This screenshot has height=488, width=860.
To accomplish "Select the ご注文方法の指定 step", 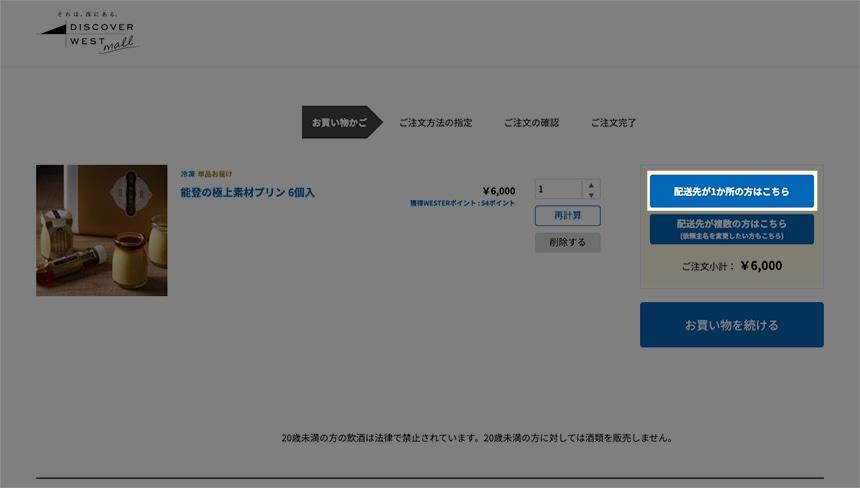I will point(435,123).
